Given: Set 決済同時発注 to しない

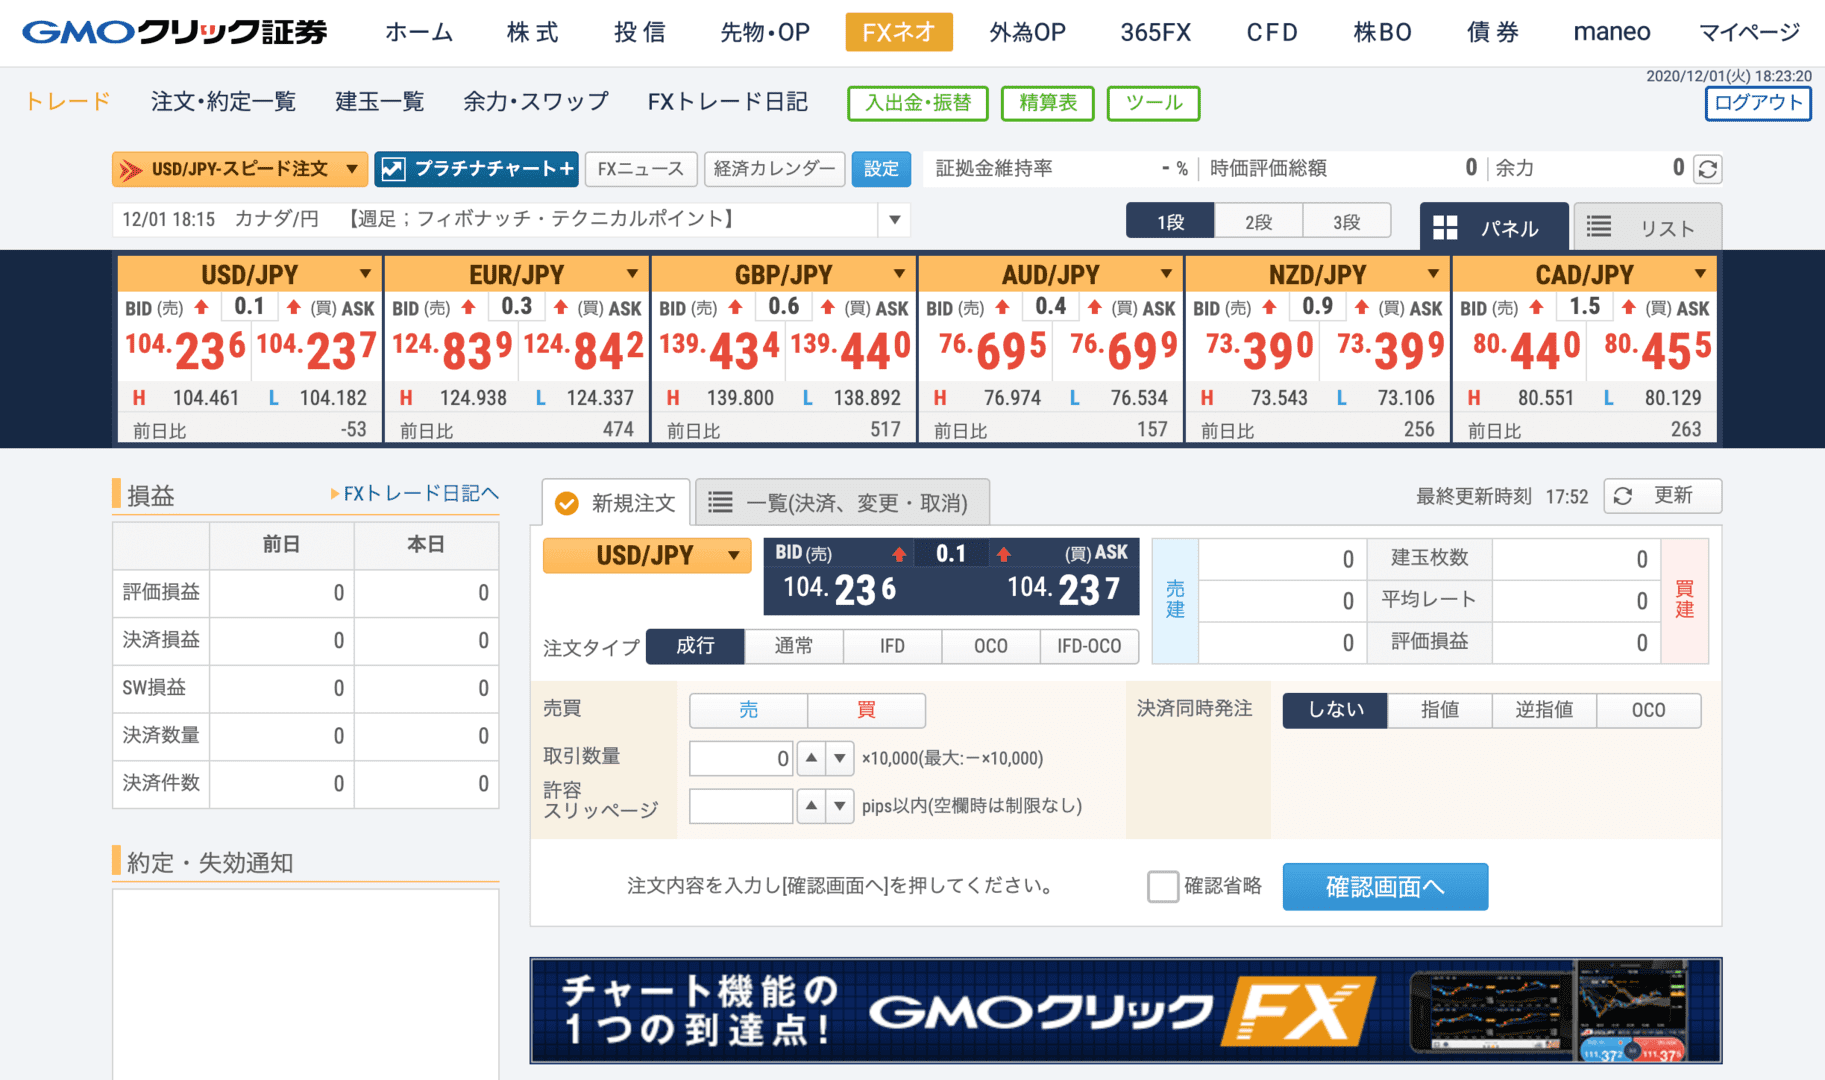Looking at the screenshot, I should click(x=1335, y=710).
